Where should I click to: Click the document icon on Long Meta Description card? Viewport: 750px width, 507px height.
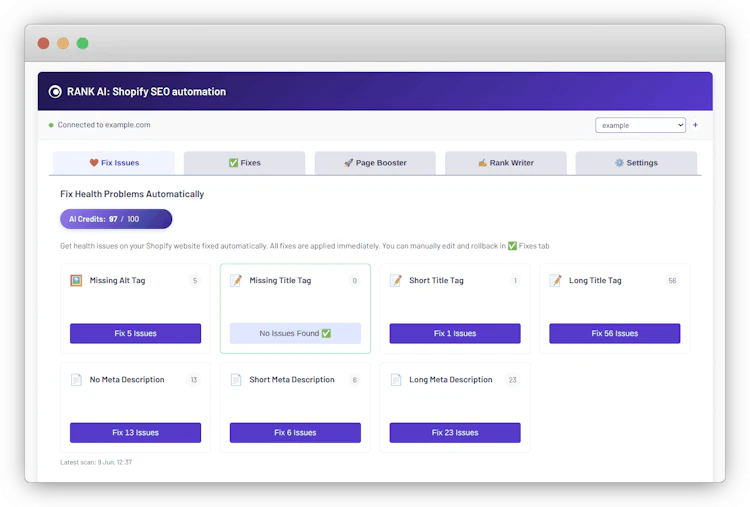[396, 380]
